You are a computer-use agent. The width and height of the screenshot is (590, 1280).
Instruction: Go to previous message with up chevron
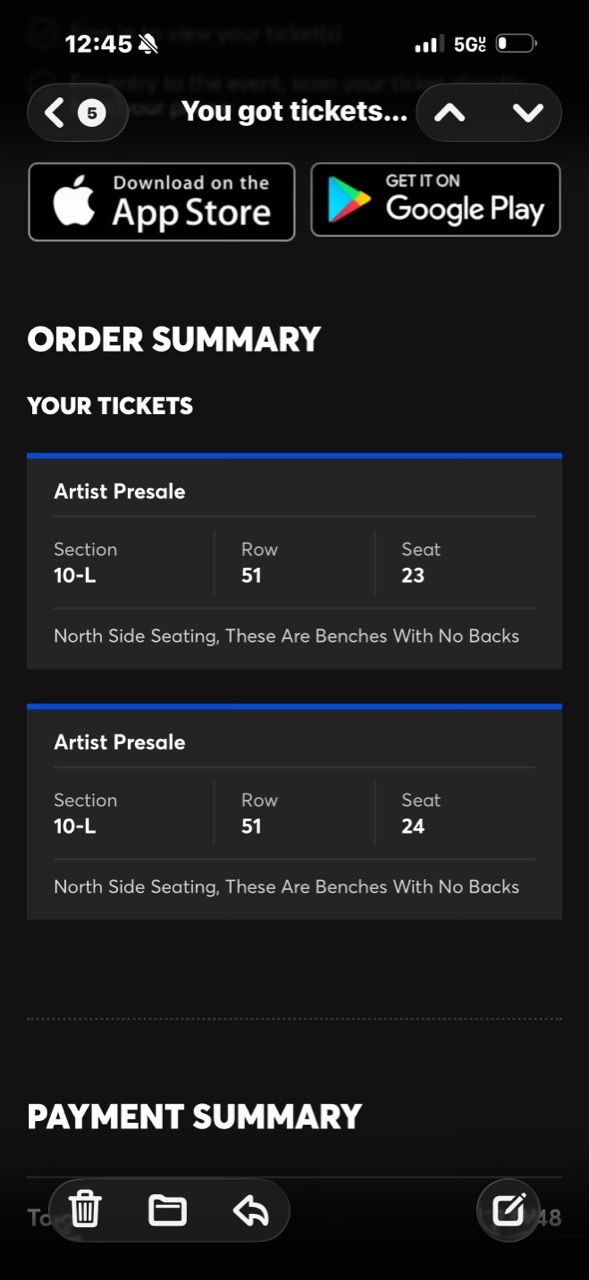click(450, 113)
